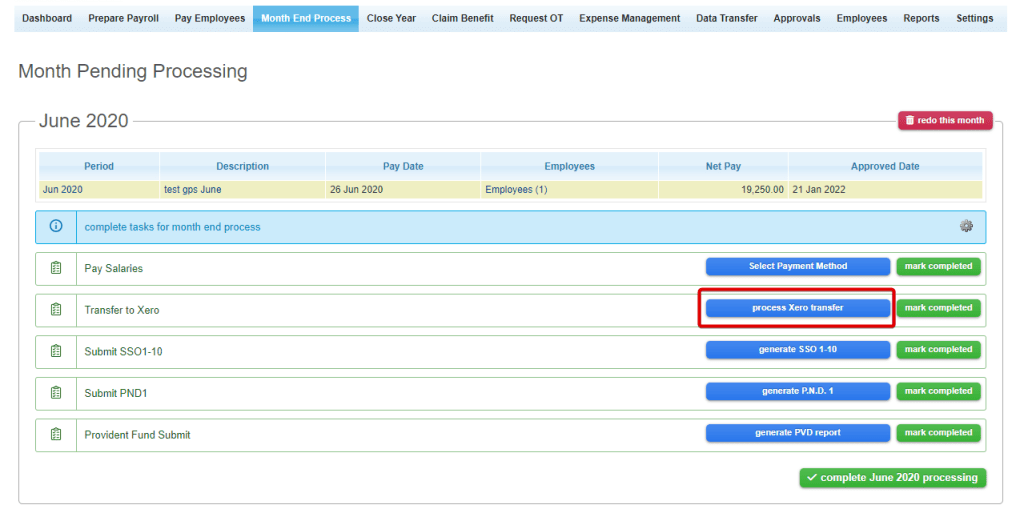Open the Employees (1) link in the table
Screen dimensions: 1024x521
pos(516,189)
